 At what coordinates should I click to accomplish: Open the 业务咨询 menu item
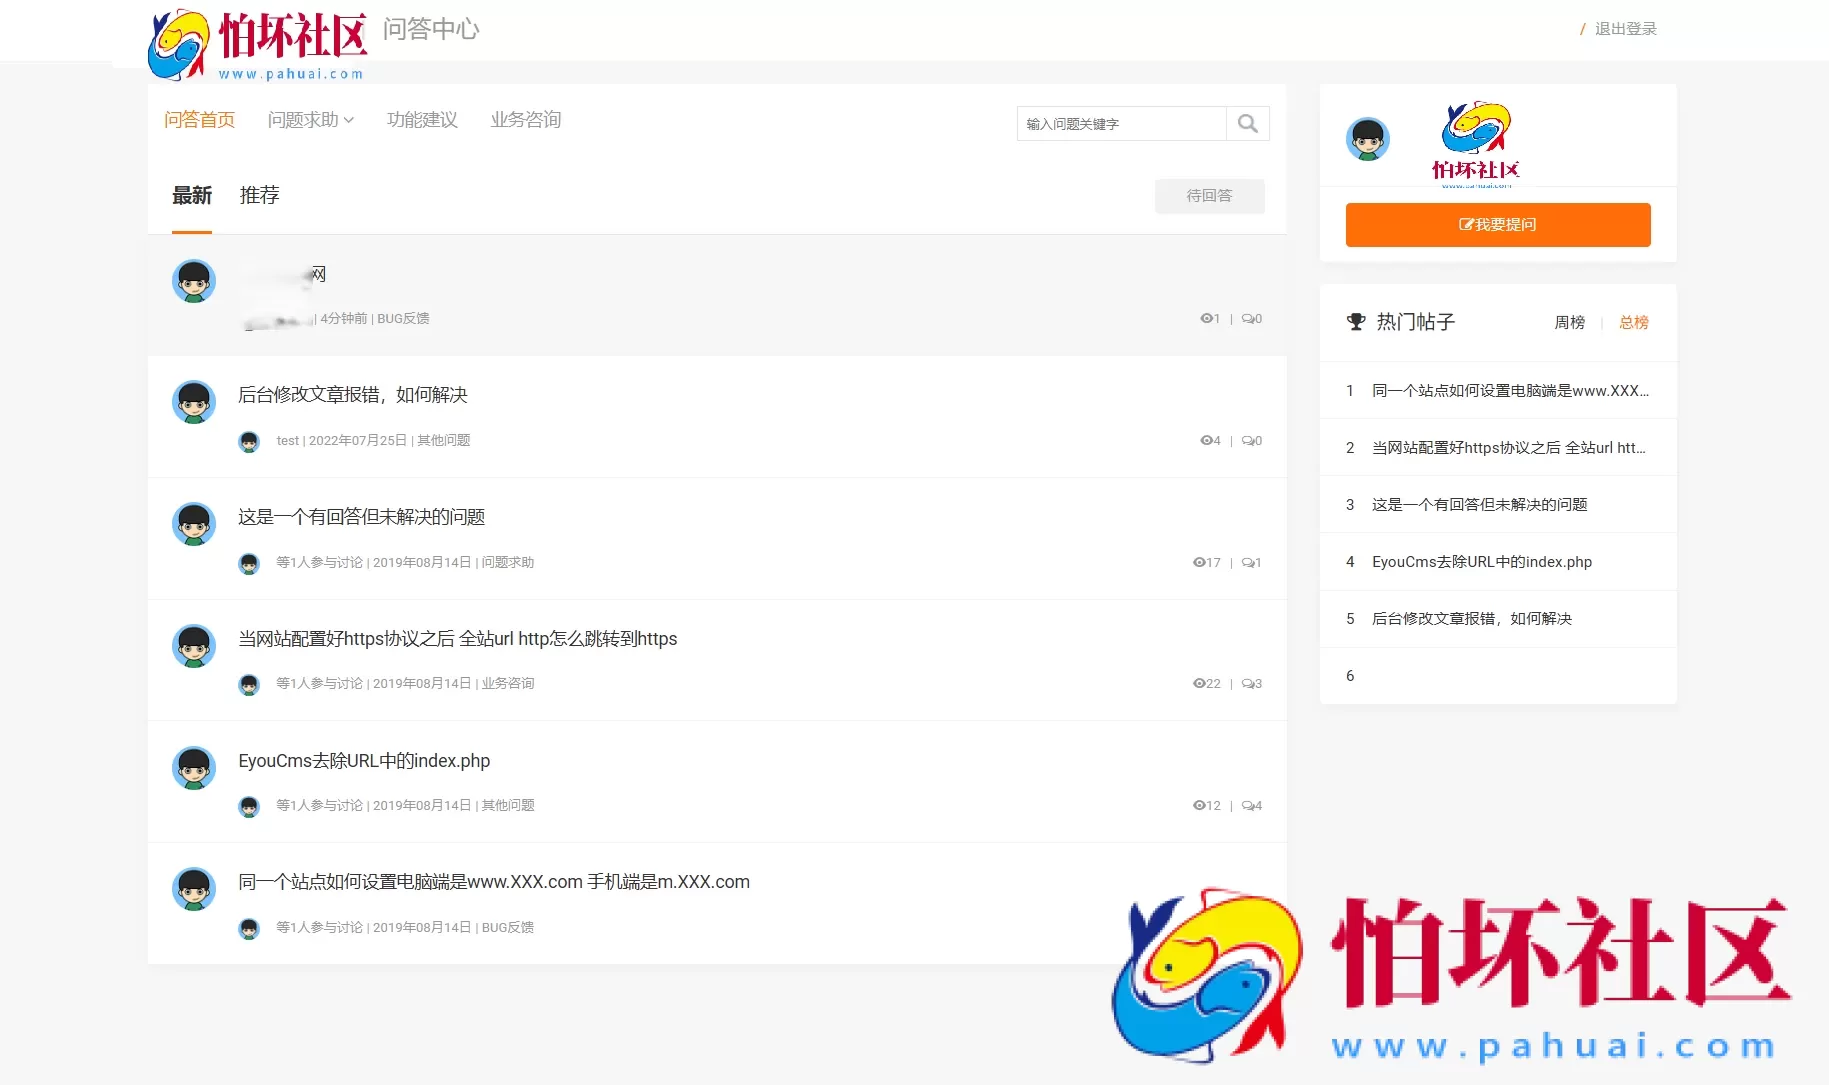[x=525, y=119]
